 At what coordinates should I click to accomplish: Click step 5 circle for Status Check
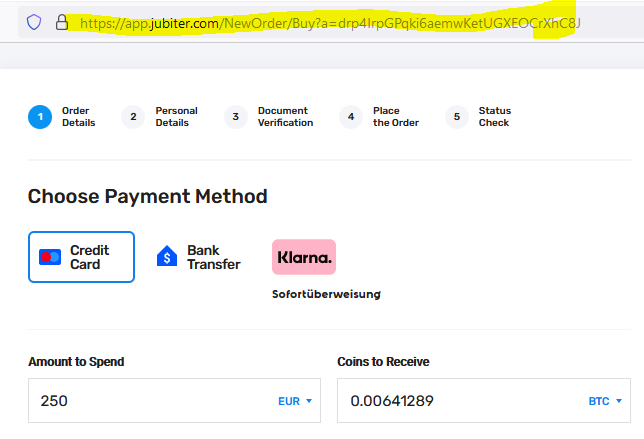tap(457, 117)
